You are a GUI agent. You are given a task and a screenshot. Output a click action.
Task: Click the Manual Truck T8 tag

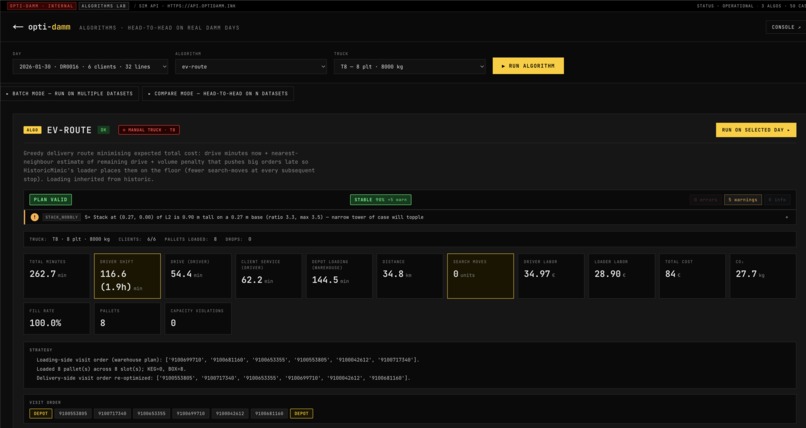click(x=149, y=130)
